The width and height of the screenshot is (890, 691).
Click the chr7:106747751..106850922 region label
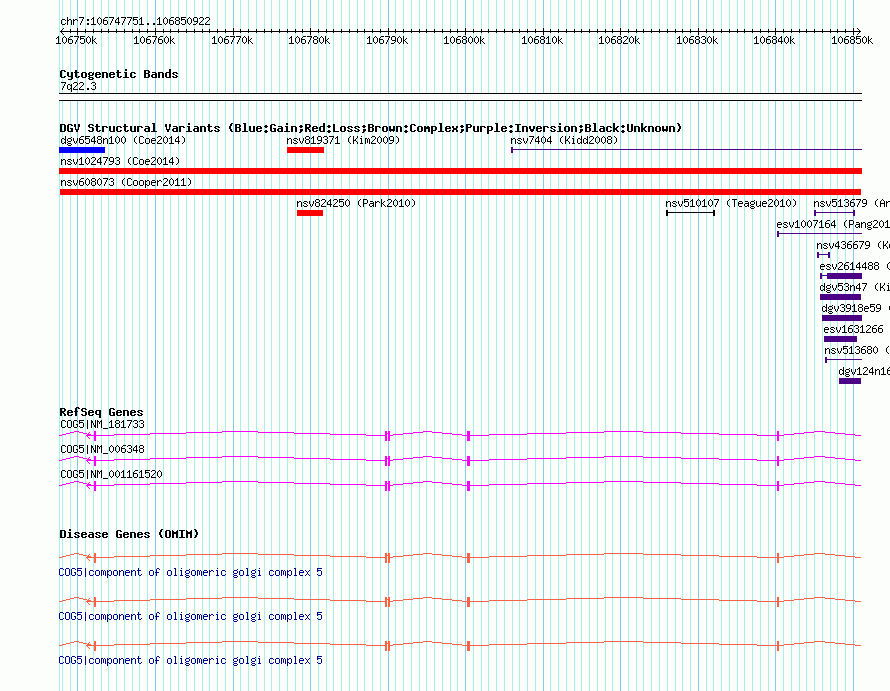[135, 22]
